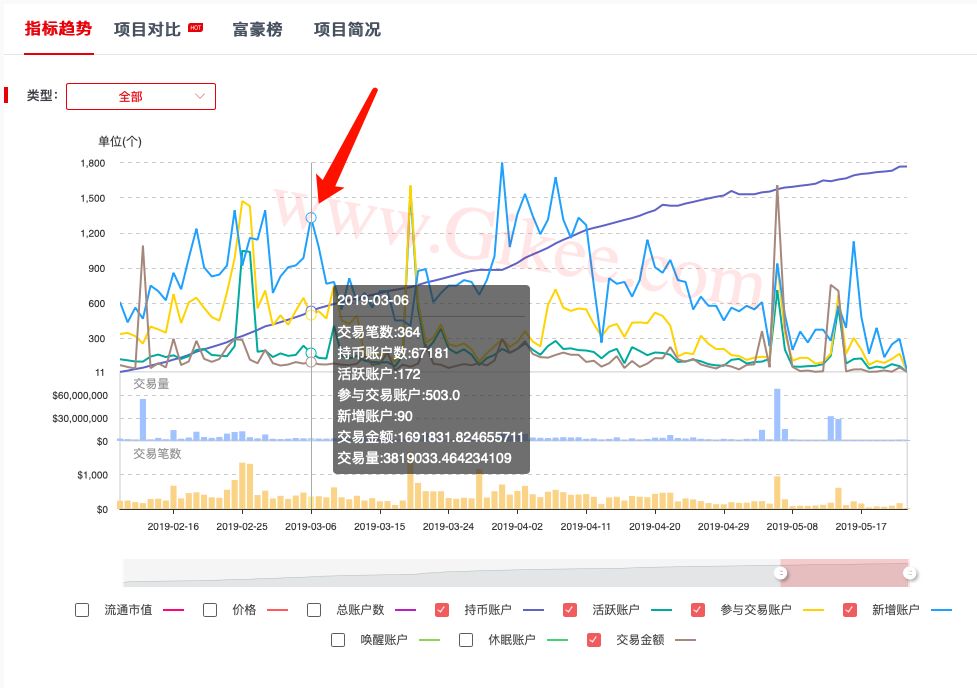977x688 pixels.
Task: Uncheck the 参与交易账户 checkbox
Action: (698, 610)
